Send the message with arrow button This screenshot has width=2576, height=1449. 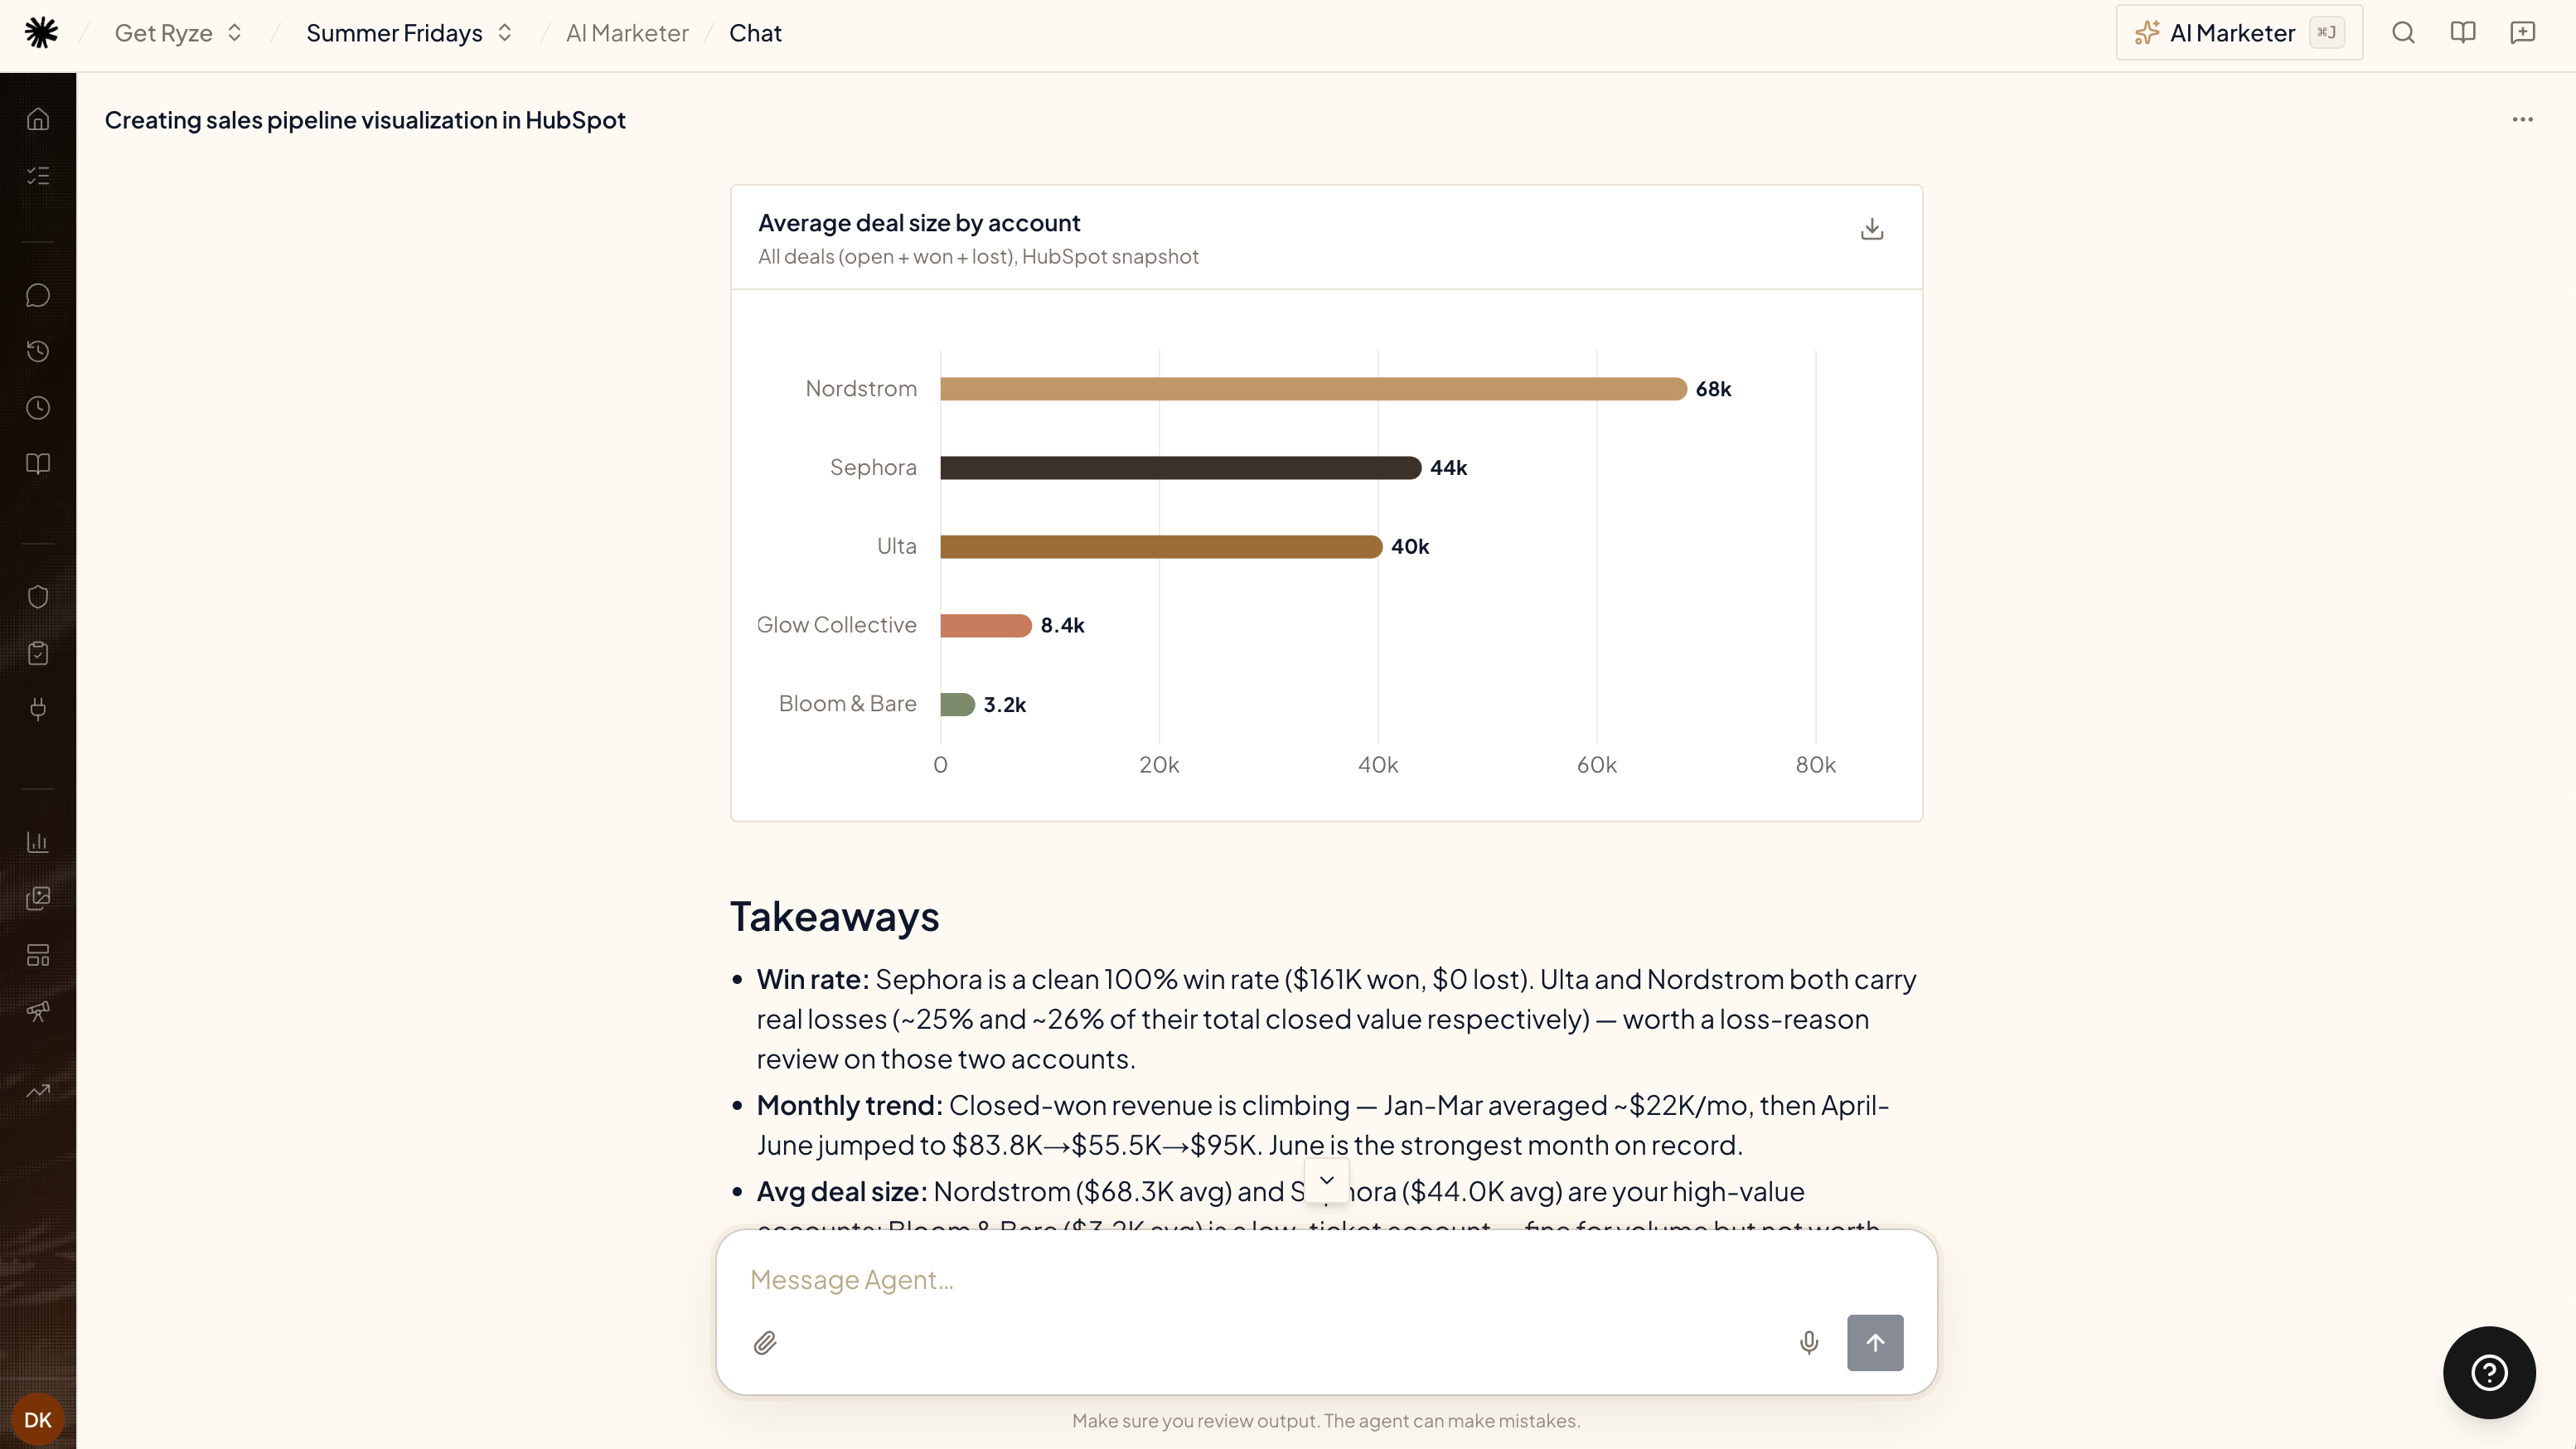[1875, 1343]
